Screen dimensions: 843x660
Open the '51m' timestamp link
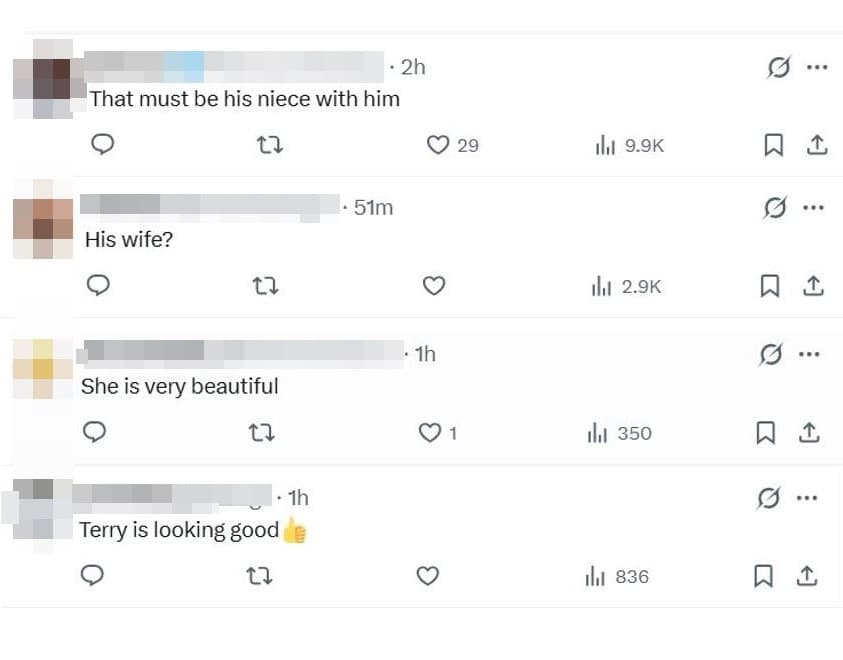373,207
